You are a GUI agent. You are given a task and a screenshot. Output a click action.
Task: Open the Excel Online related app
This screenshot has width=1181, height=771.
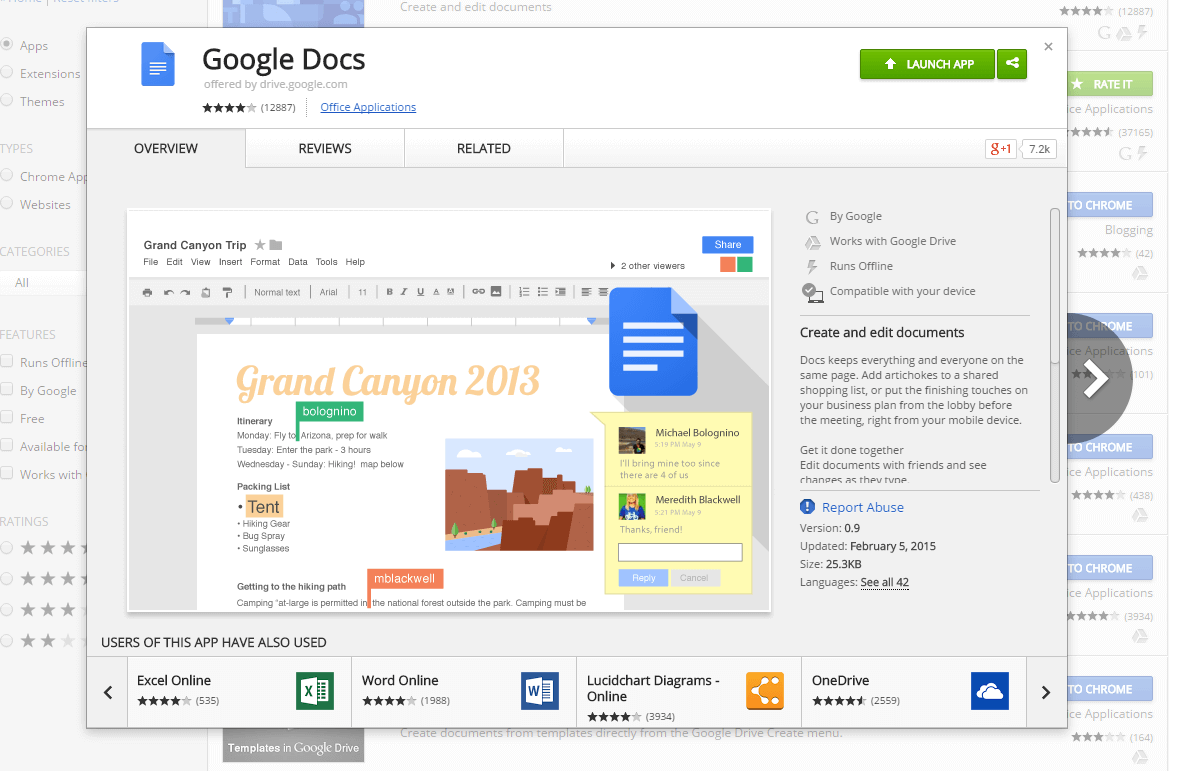pyautogui.click(x=239, y=692)
